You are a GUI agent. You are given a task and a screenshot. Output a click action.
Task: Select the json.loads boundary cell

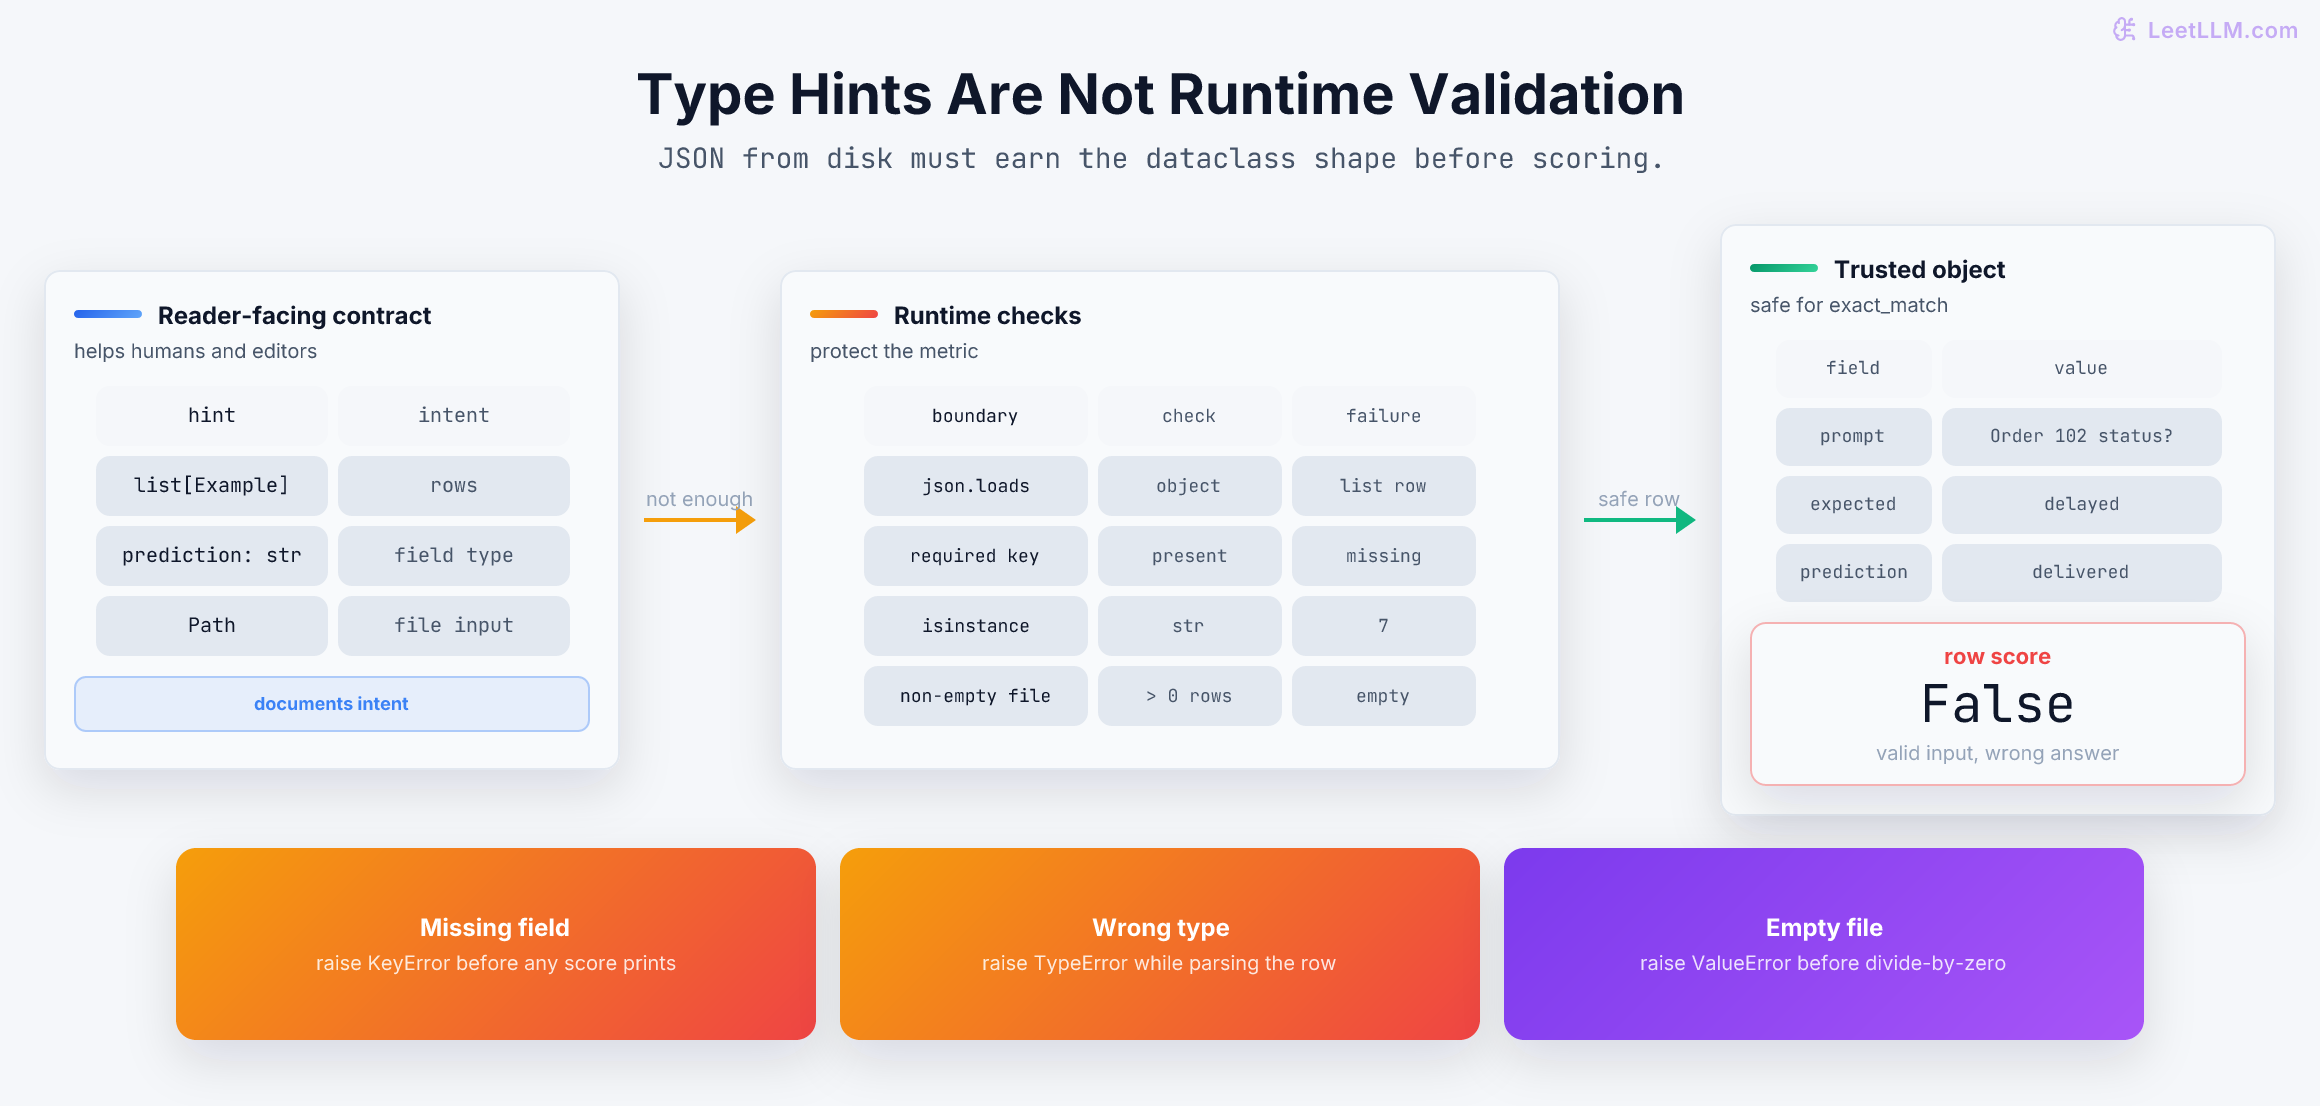click(976, 486)
